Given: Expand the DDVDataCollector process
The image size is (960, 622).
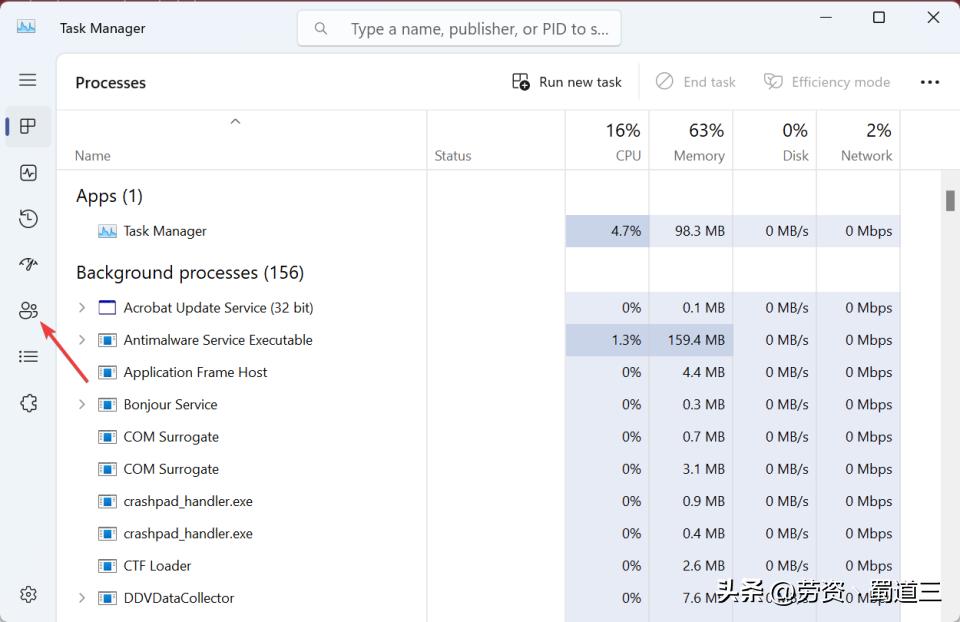Looking at the screenshot, I should click(81, 597).
